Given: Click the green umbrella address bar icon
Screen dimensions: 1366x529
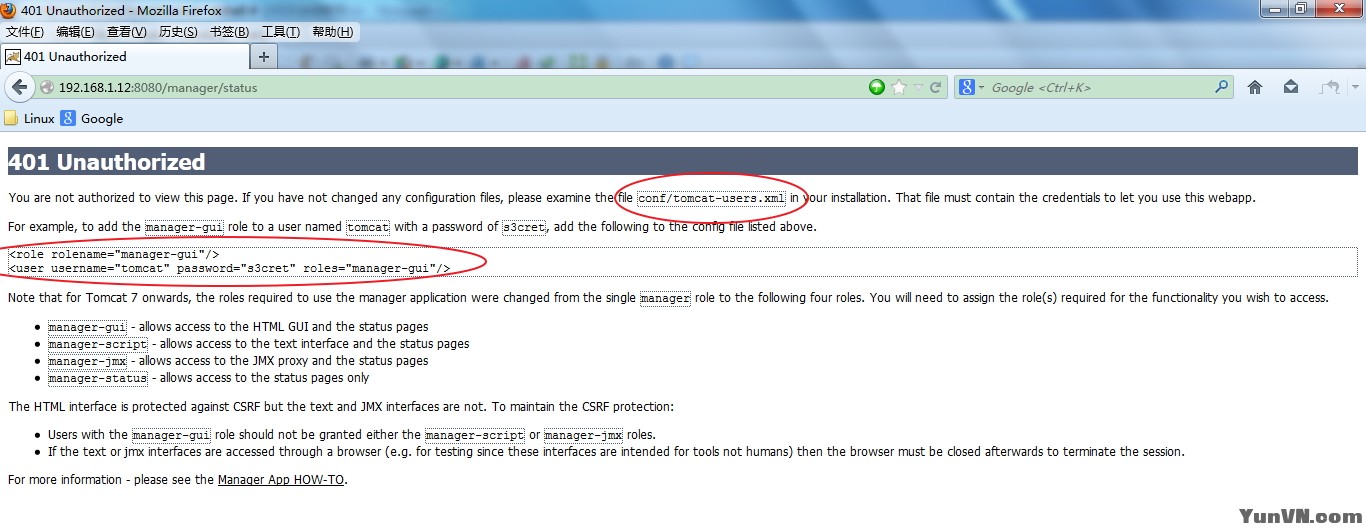Looking at the screenshot, I should click(x=877, y=87).
